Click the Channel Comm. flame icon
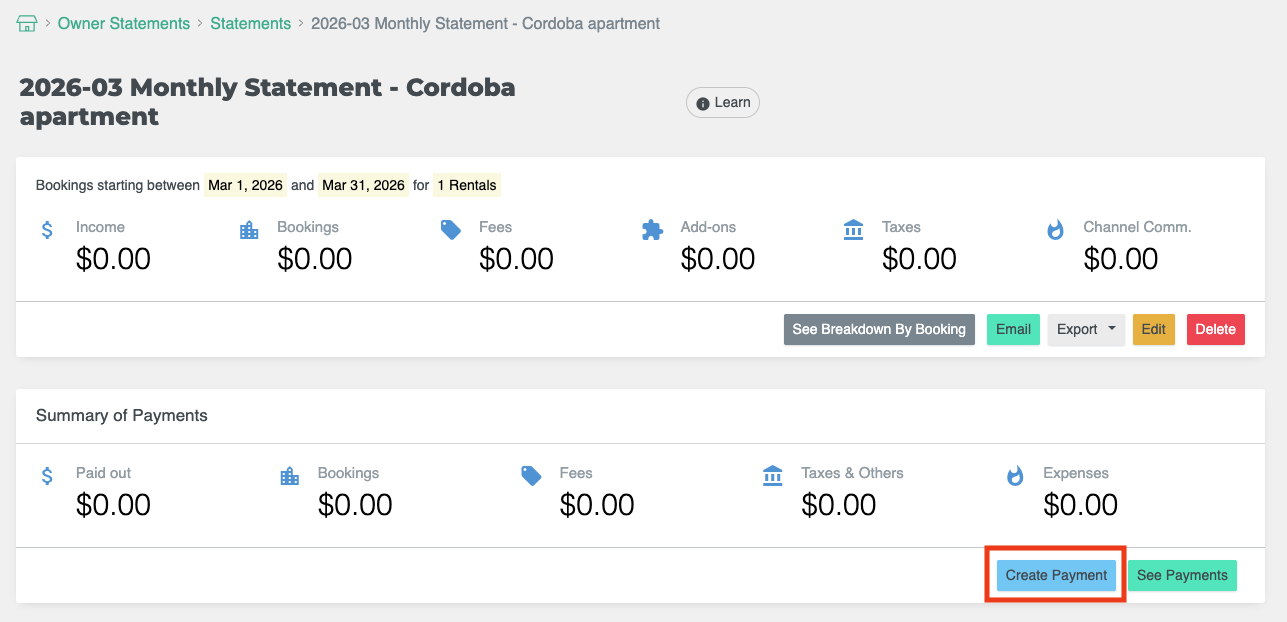Image resolution: width=1287 pixels, height=622 pixels. [x=1055, y=230]
